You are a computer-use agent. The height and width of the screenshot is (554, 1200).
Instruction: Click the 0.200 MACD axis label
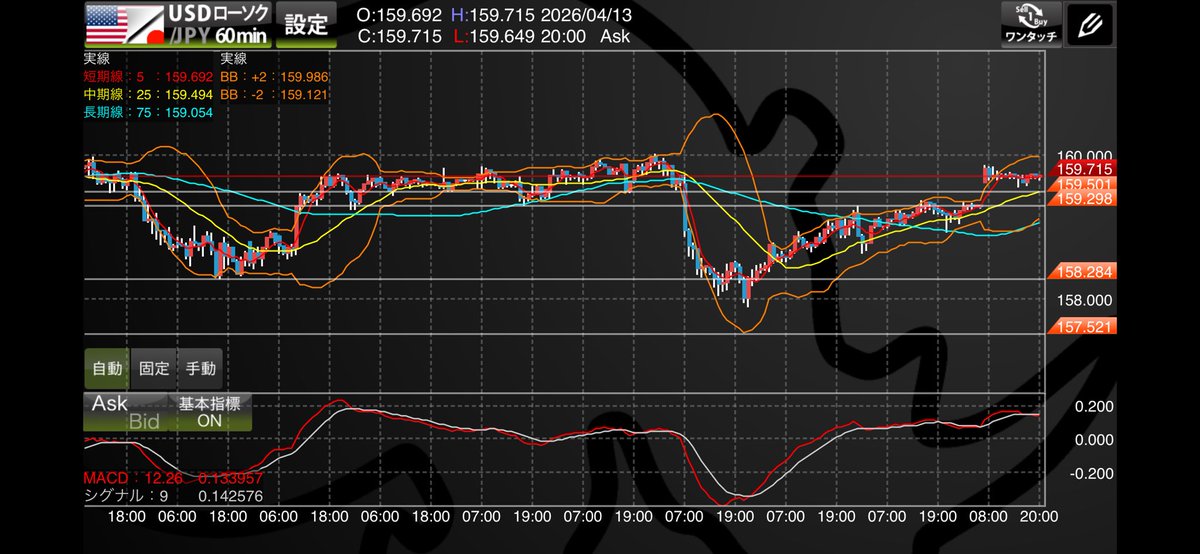(x=1093, y=406)
